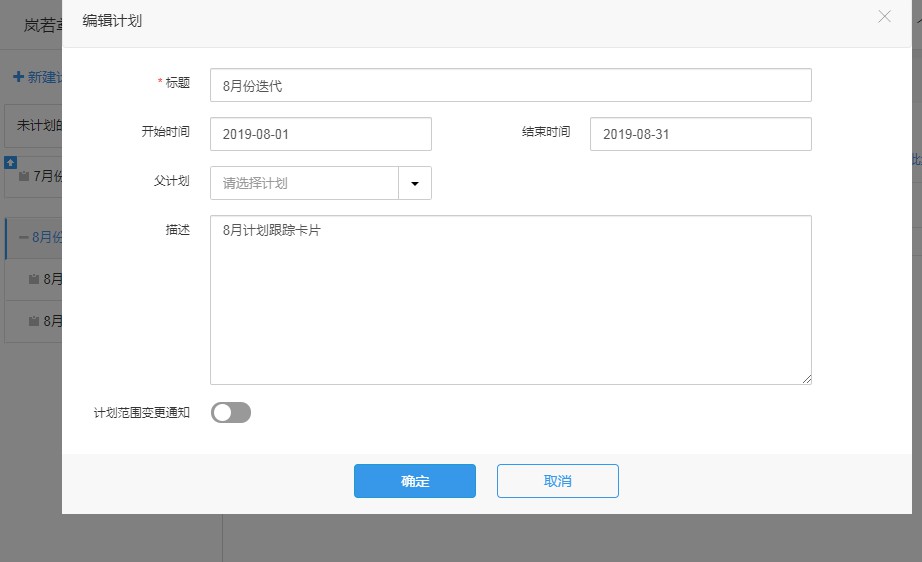Click the second 8月 sub-plan calendar icon
Image resolution: width=922 pixels, height=562 pixels.
pyautogui.click(x=33, y=321)
